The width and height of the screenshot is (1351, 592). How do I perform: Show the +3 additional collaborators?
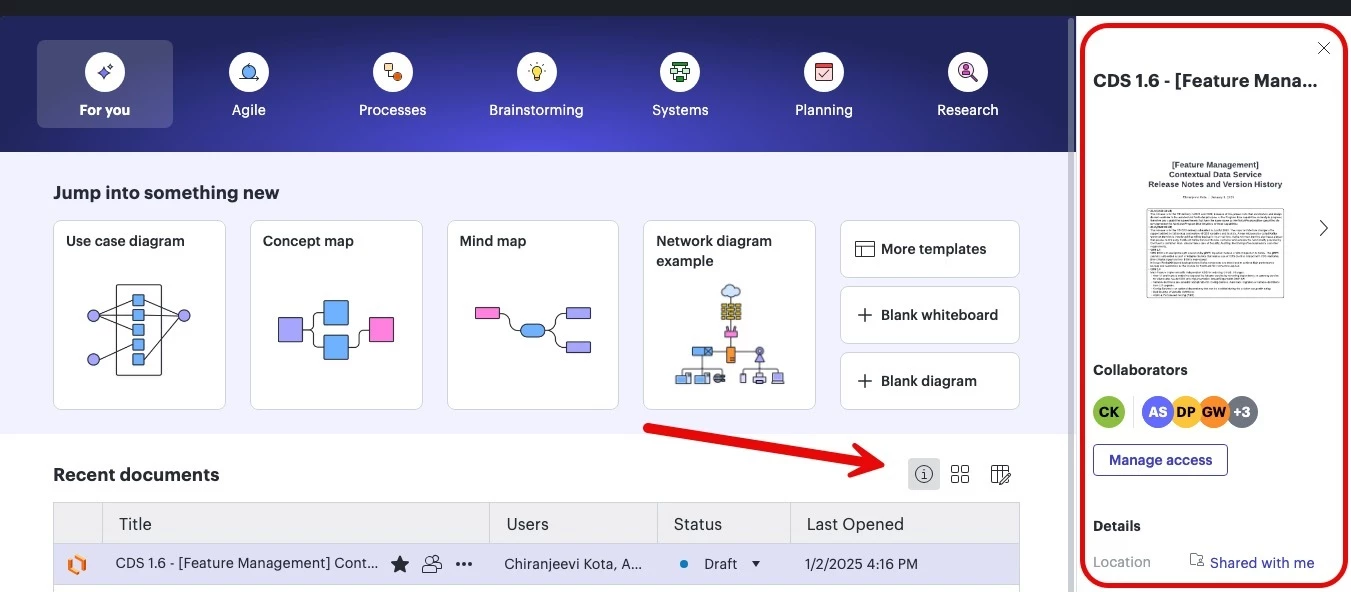[1242, 411]
